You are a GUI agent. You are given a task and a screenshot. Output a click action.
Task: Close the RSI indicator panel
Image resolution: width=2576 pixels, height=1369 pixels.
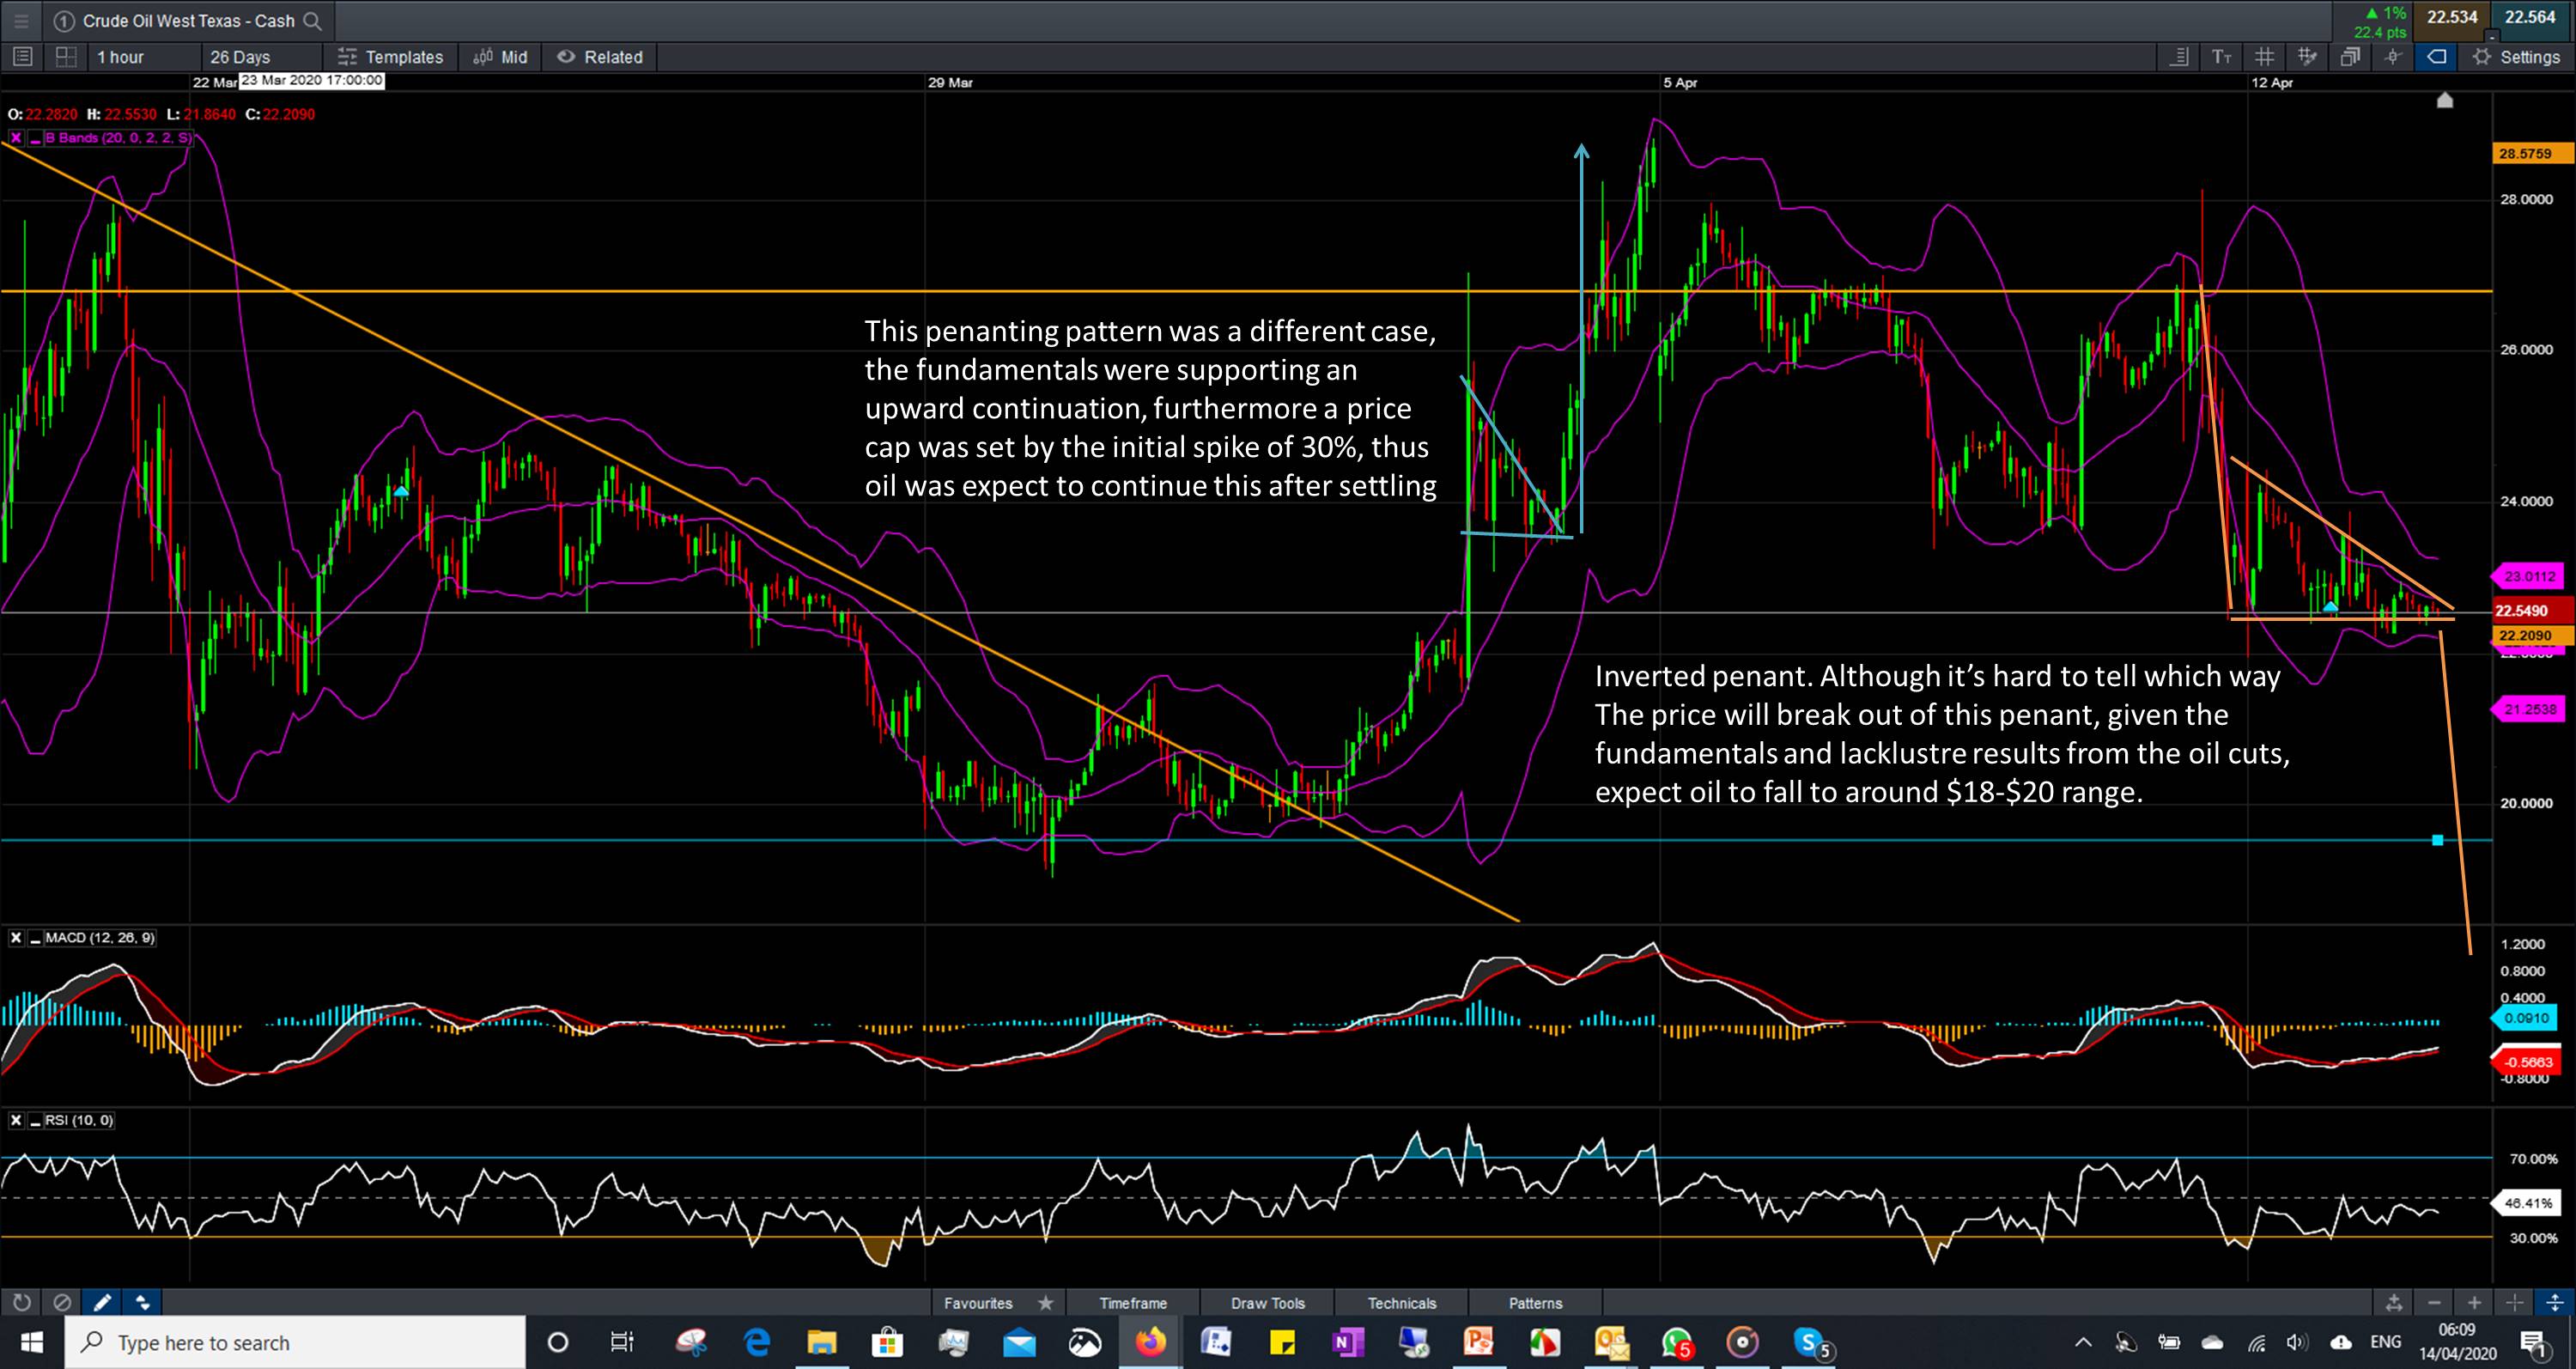[x=16, y=1120]
